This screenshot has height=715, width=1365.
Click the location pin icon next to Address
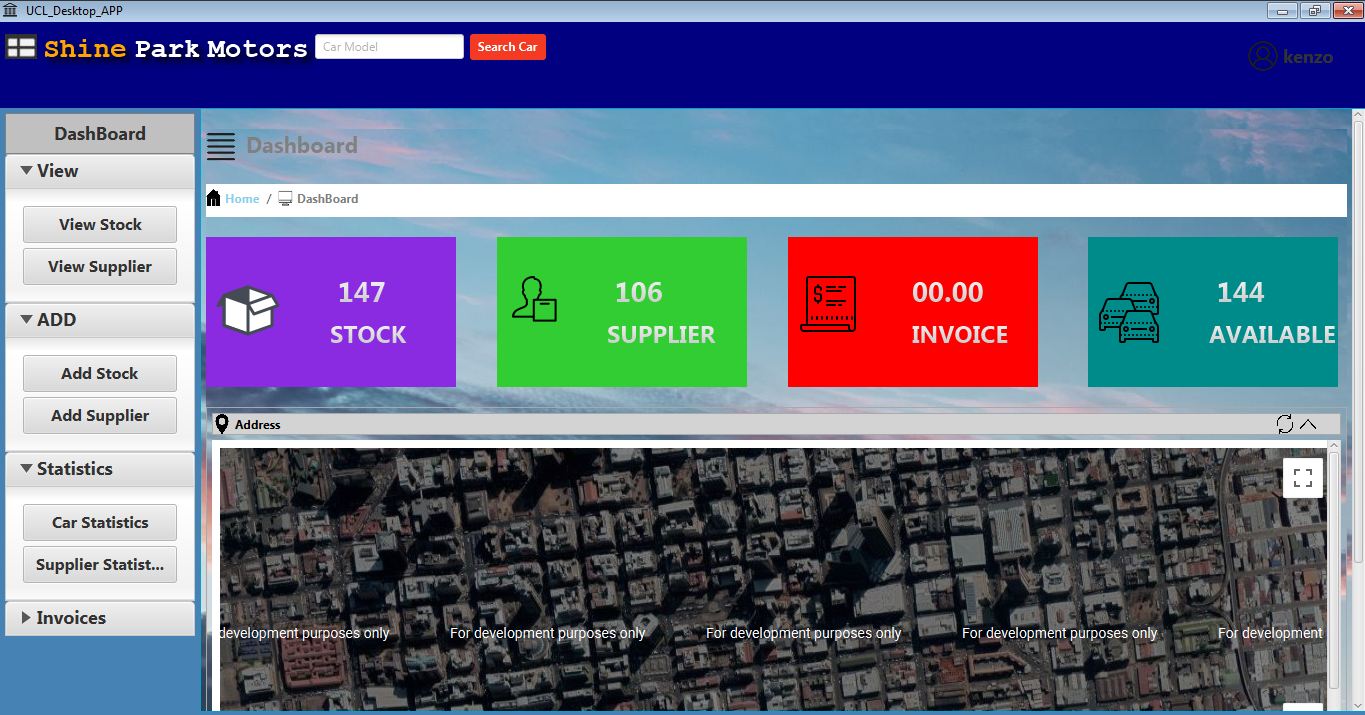tap(221, 423)
